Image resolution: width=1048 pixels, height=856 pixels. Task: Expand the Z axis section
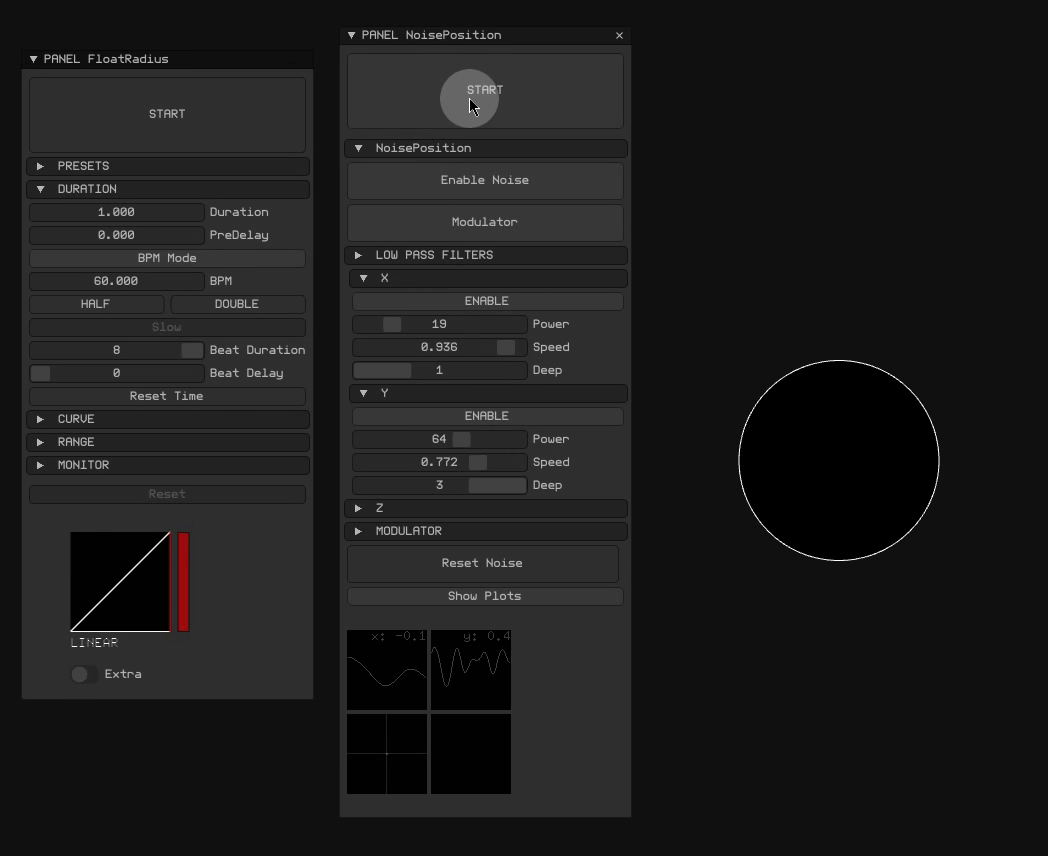coord(486,508)
